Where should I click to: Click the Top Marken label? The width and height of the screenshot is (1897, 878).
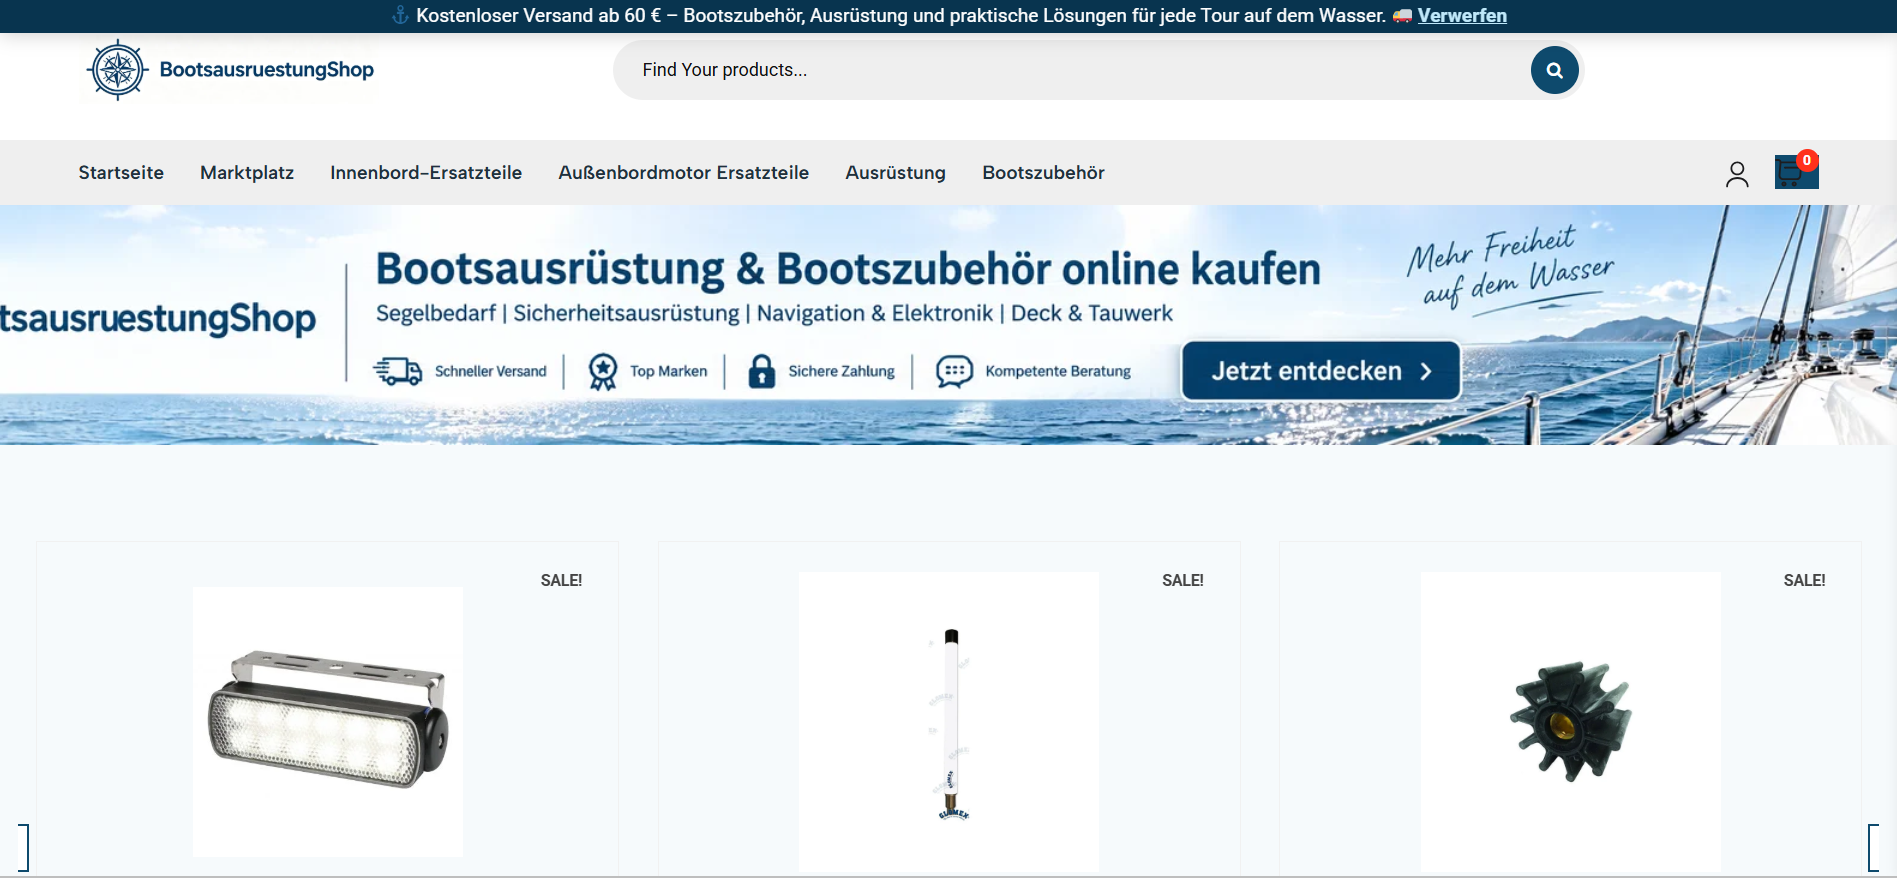click(x=669, y=371)
